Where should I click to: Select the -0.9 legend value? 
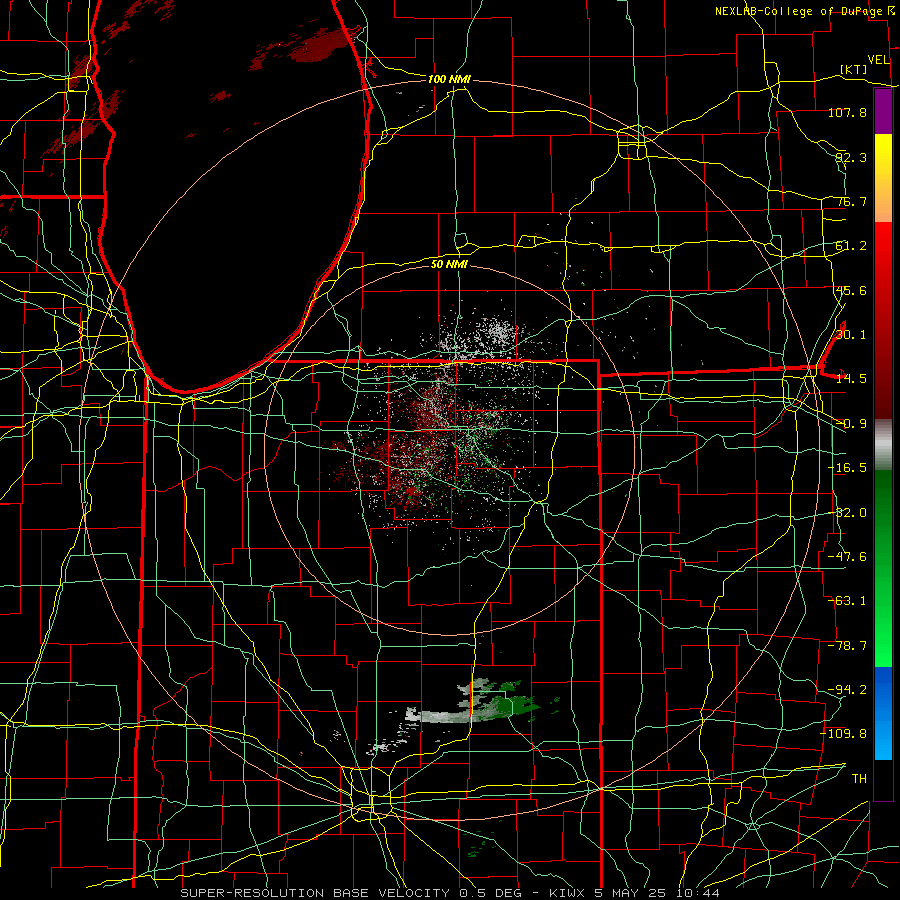[851, 424]
